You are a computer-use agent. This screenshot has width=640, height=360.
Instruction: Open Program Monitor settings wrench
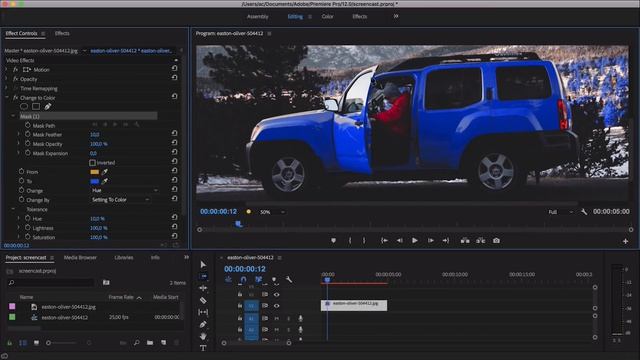click(584, 212)
